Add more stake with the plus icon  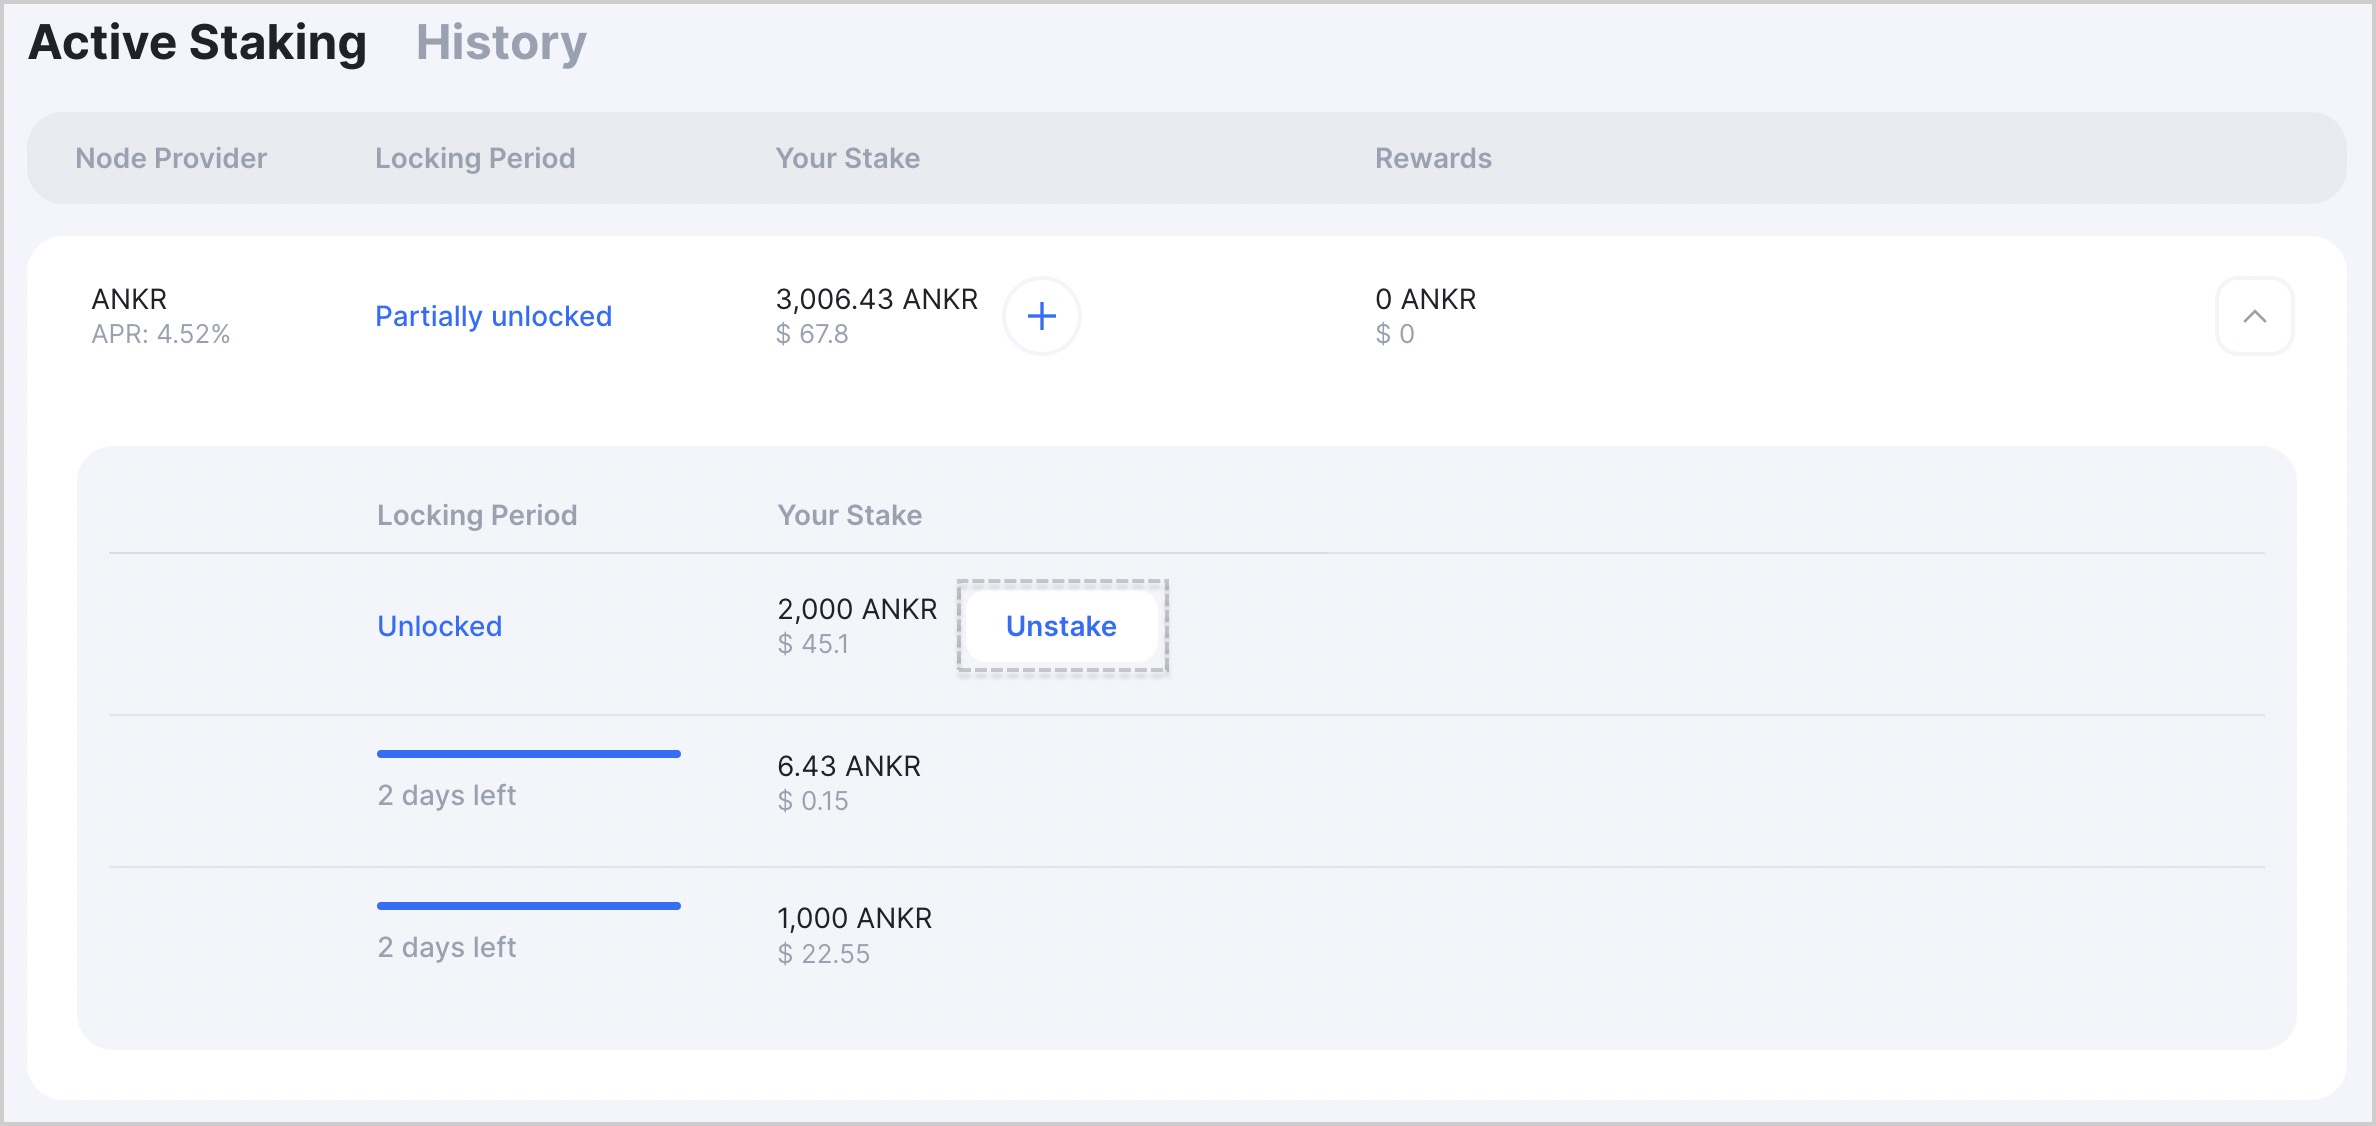1041,316
